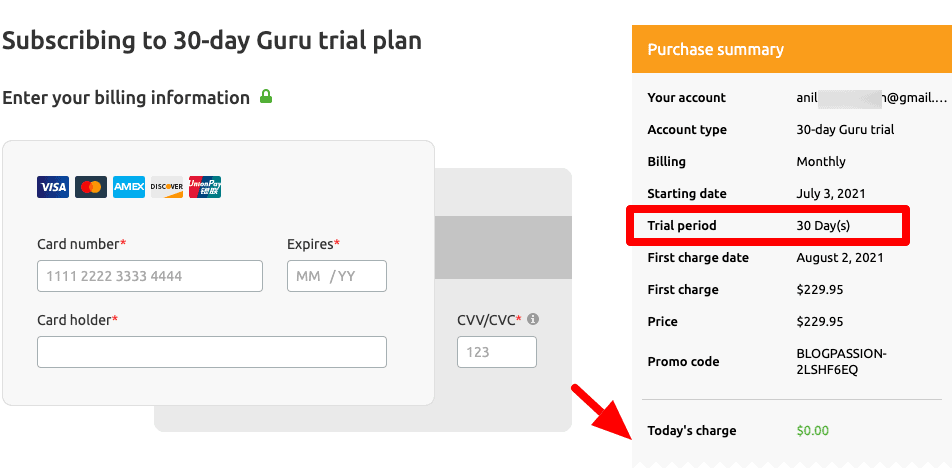Click the Expires MM/YY field
This screenshot has width=952, height=468.
coord(336,276)
